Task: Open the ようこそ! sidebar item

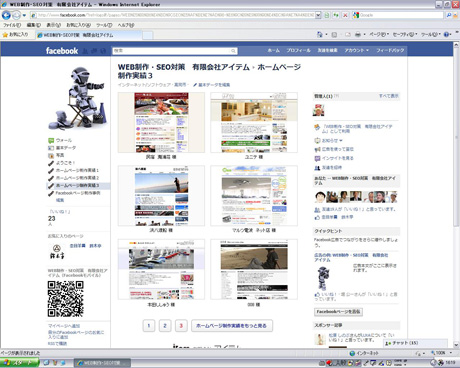Action: click(x=65, y=163)
